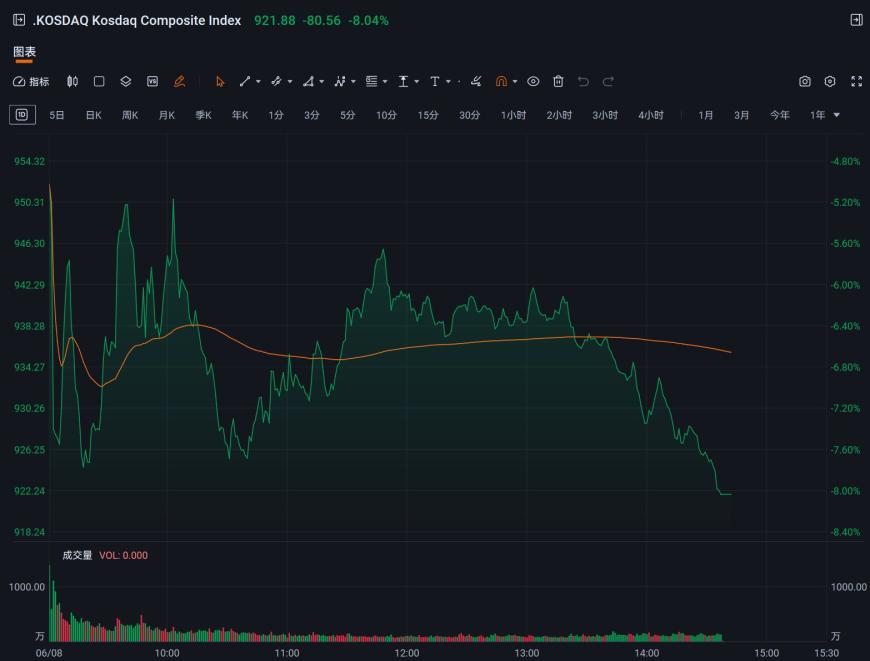870x661 pixels.
Task: Select the trend line drawing tool
Action: pos(245,82)
